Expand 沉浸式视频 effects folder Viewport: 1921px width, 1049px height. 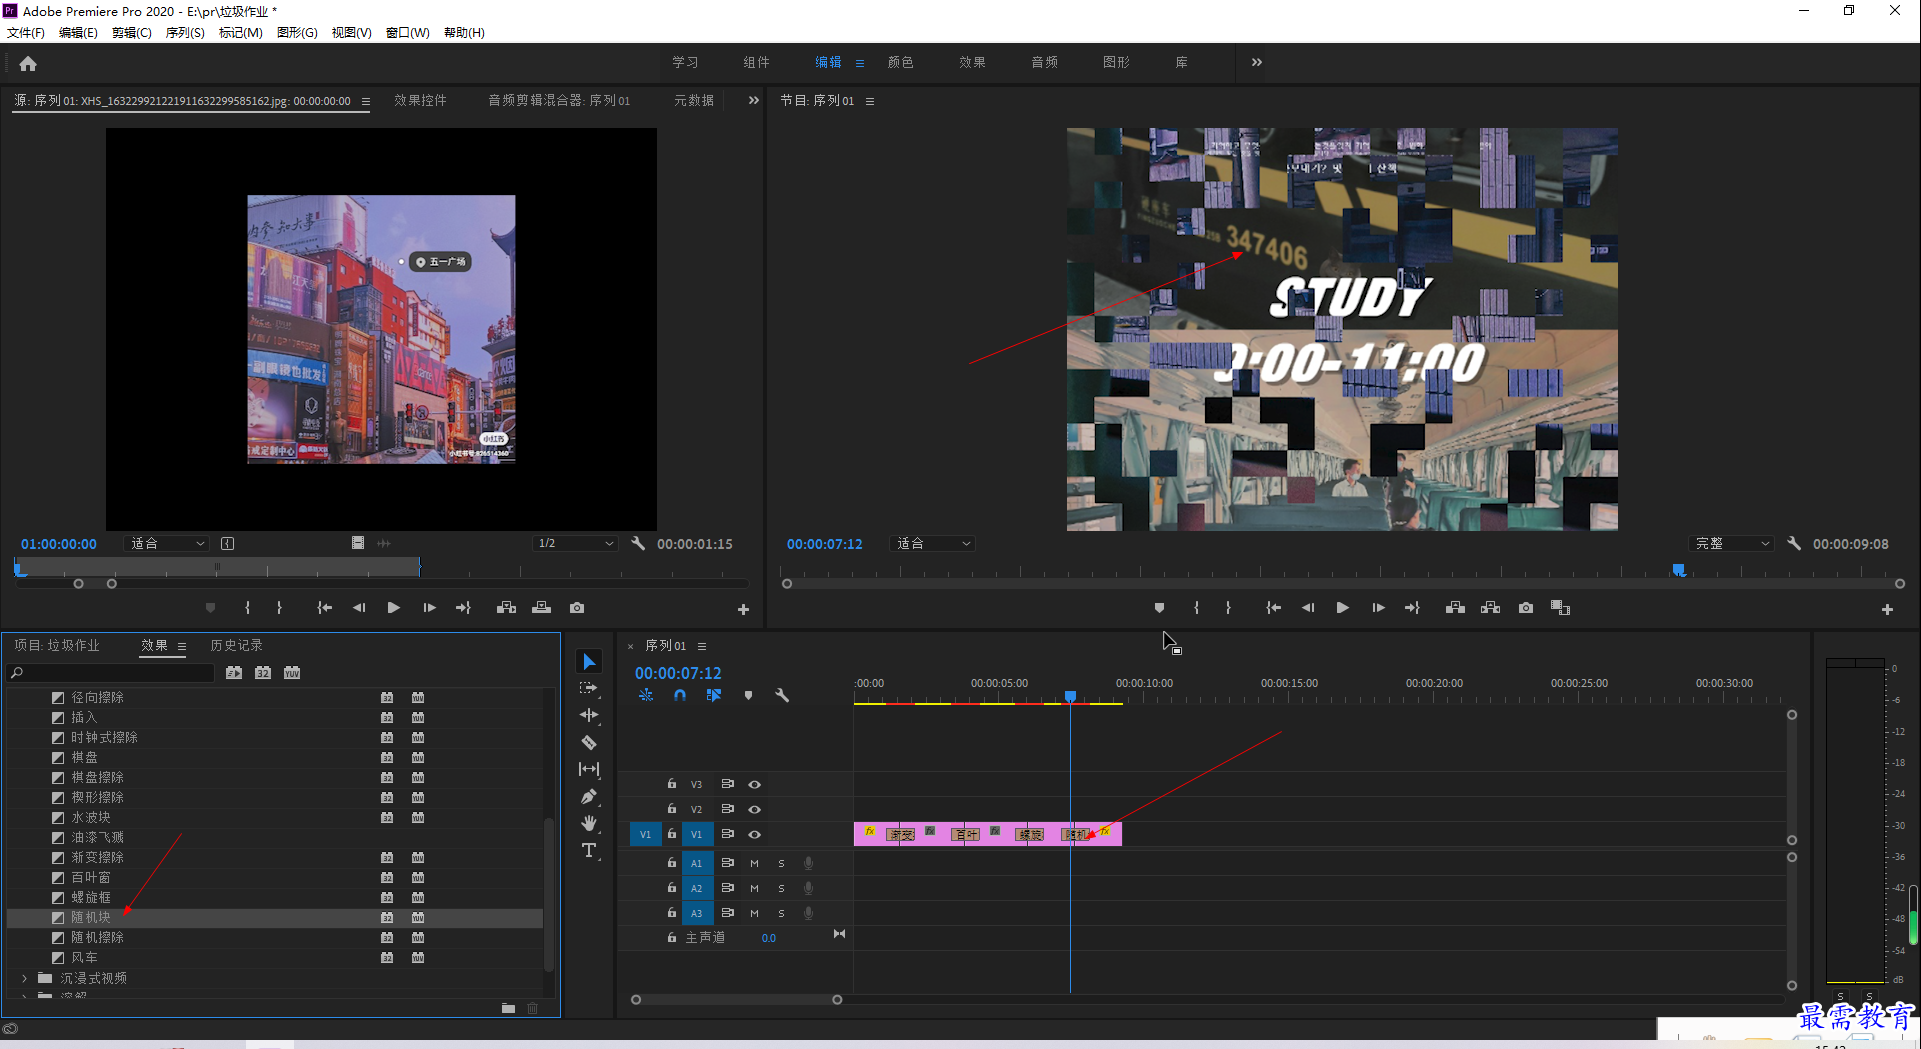[24, 978]
